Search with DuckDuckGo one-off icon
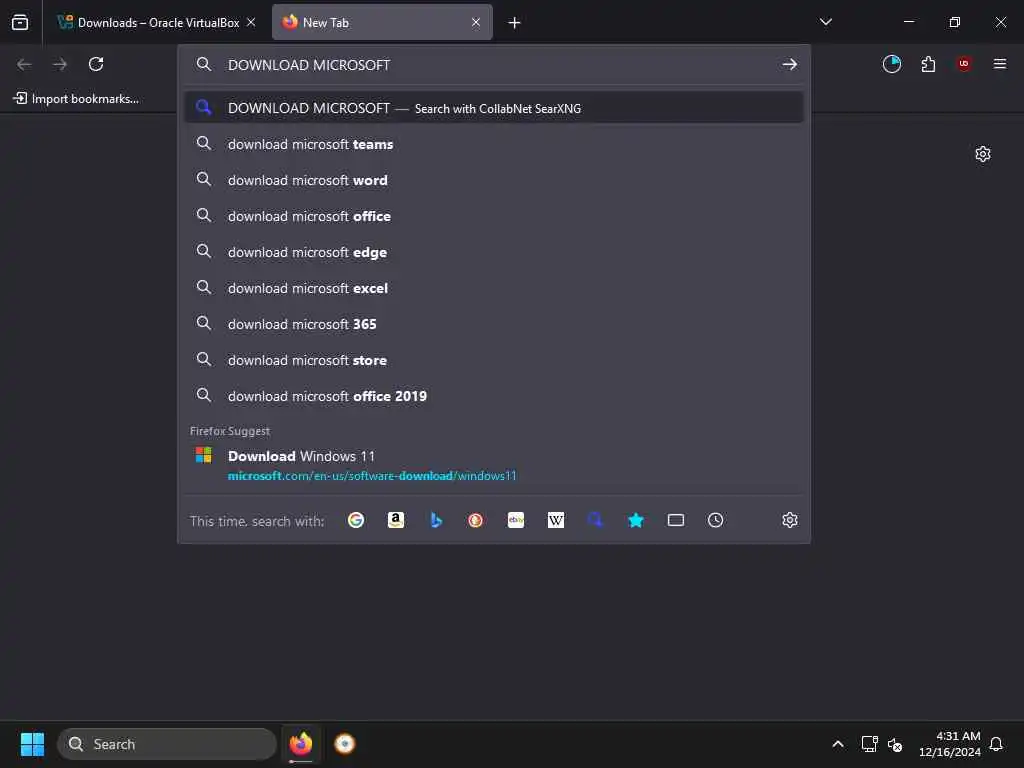1024x768 pixels. coord(475,520)
